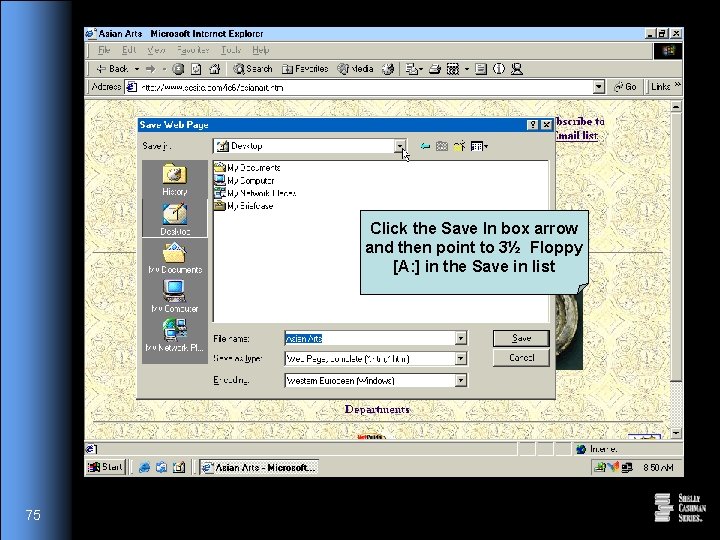Click the Print icon in IE toolbar
720x540 pixels.
coord(434,69)
